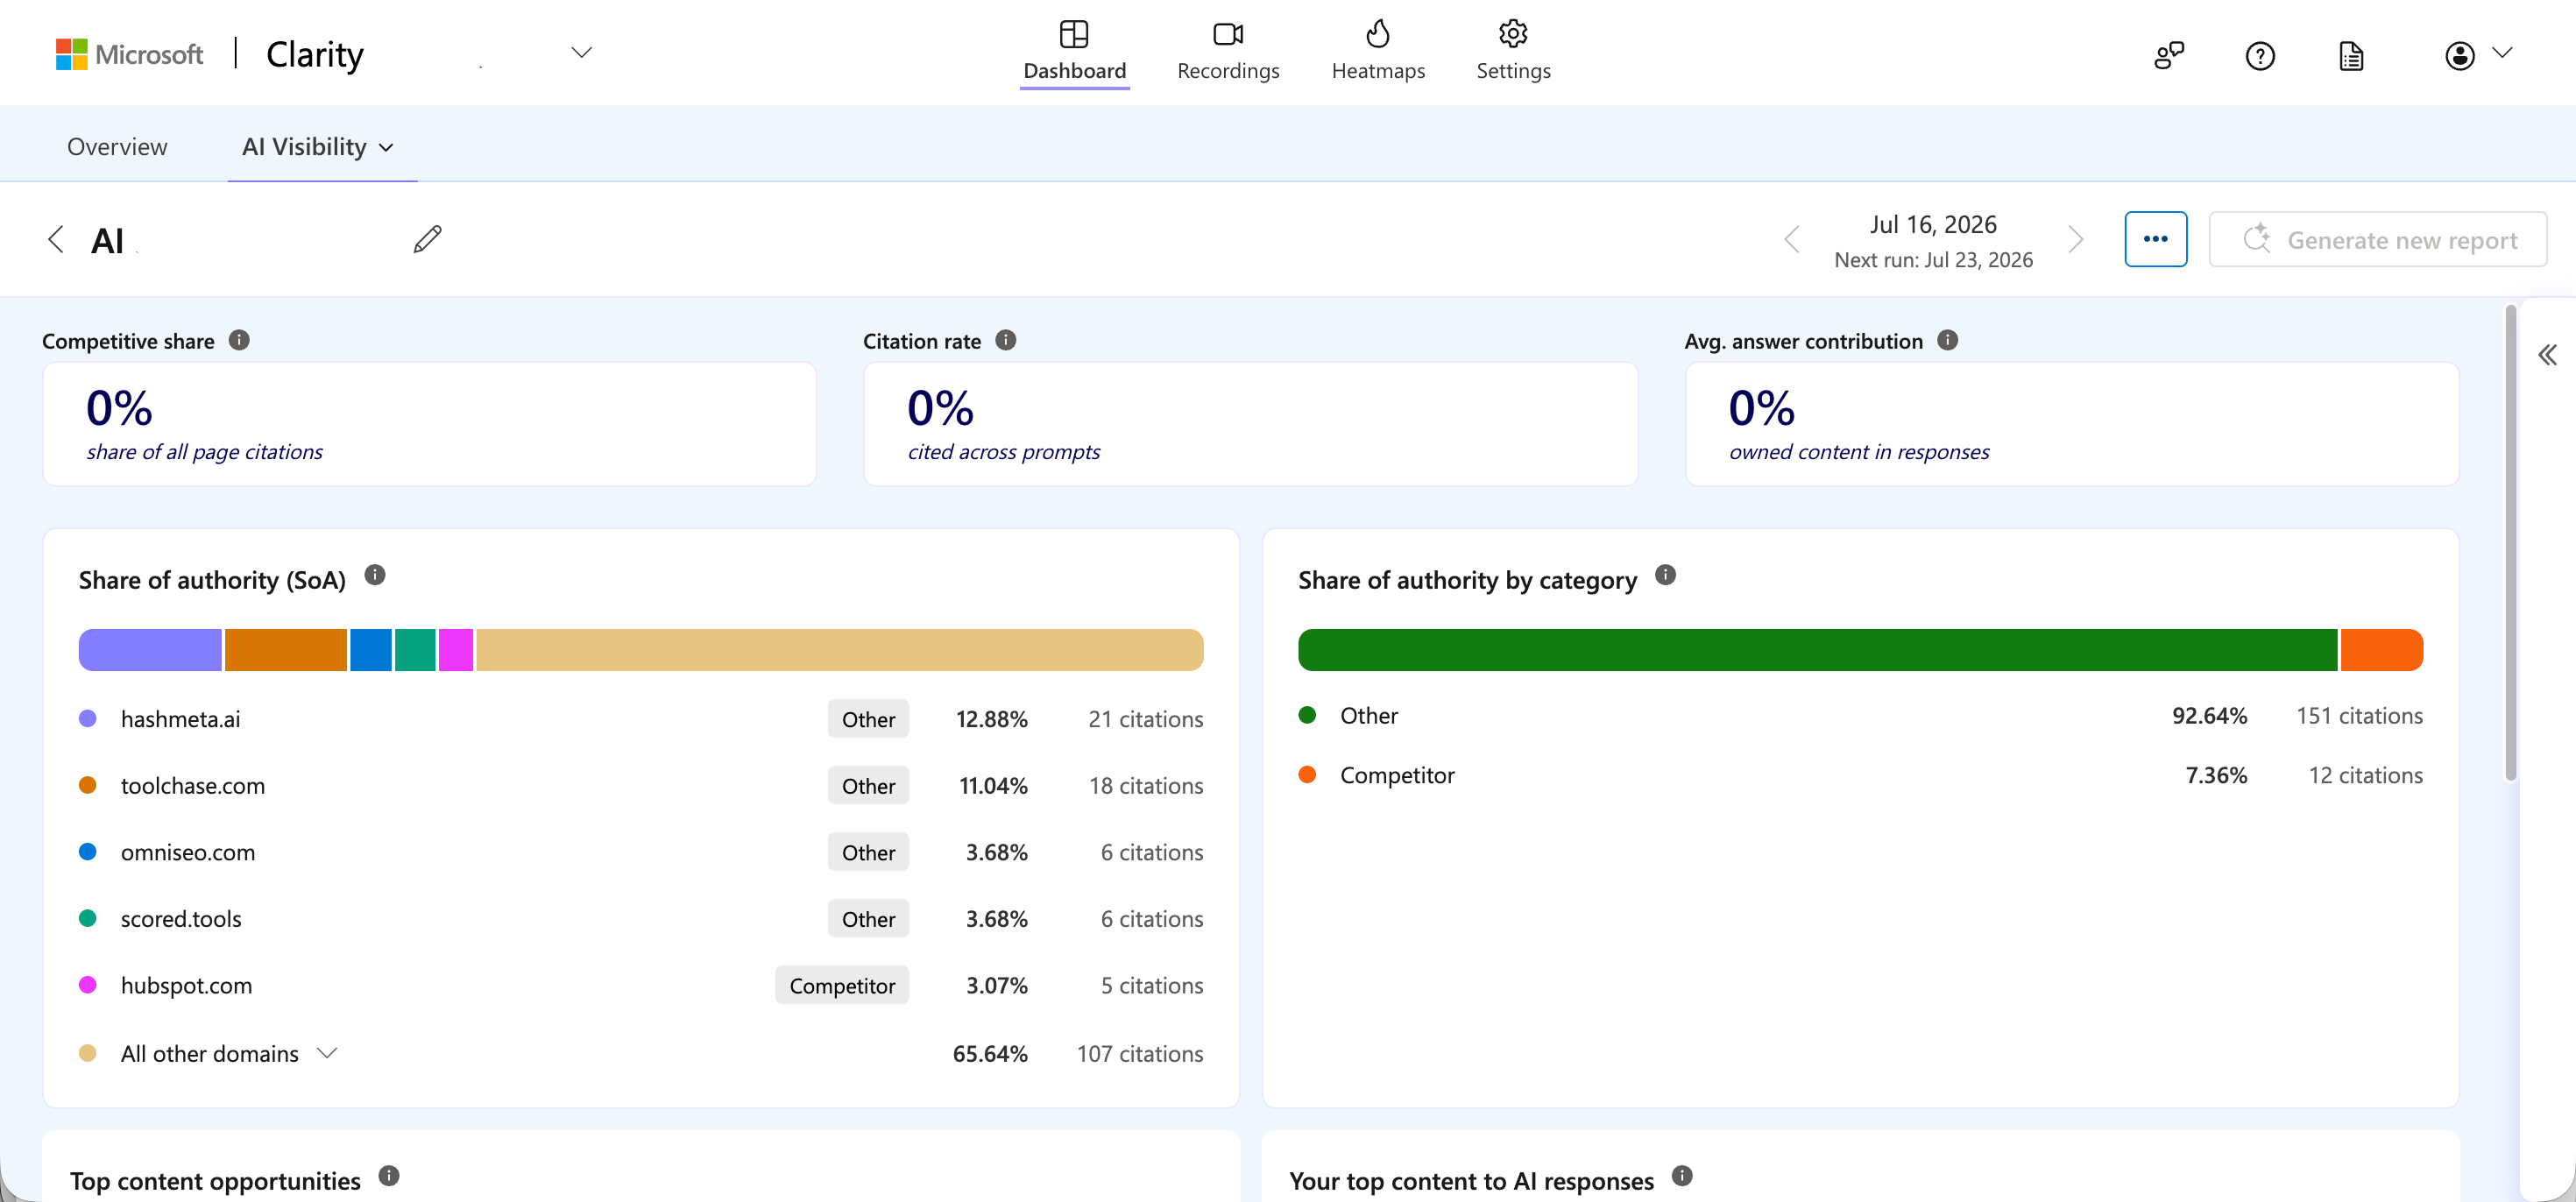Click 151 citations in Other category row
This screenshot has height=1202, width=2576.
coord(2359,716)
